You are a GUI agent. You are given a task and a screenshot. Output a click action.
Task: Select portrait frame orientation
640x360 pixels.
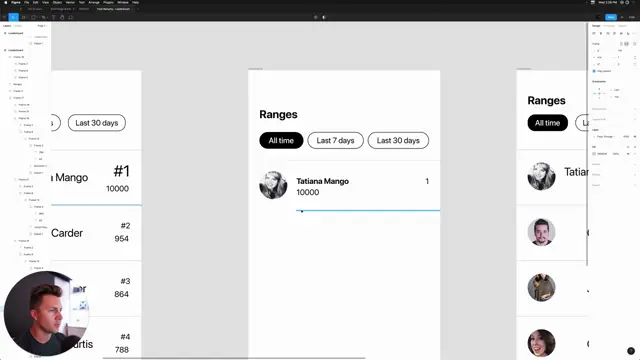click(x=621, y=44)
